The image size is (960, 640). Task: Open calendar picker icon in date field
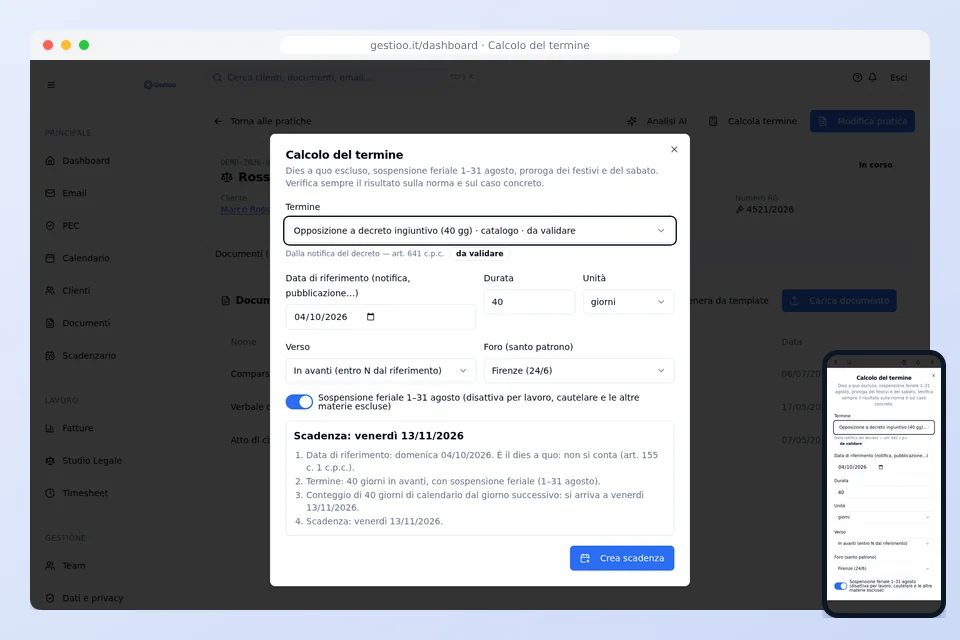tap(370, 317)
